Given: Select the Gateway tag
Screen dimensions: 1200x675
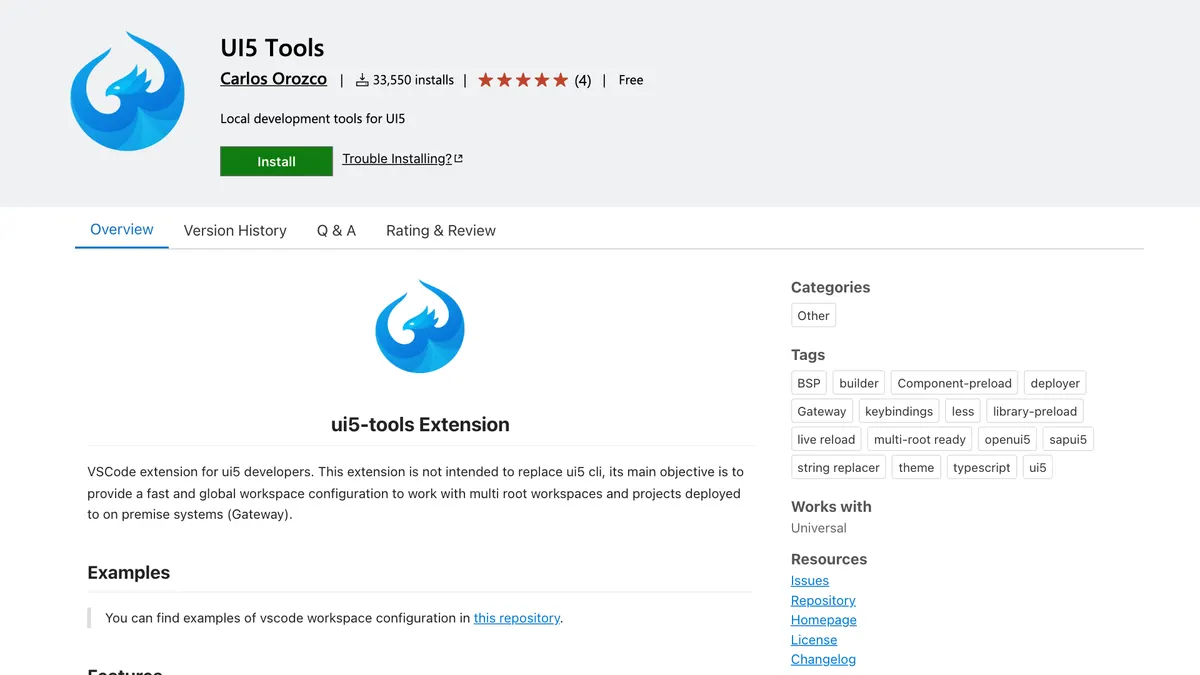Looking at the screenshot, I should point(822,411).
